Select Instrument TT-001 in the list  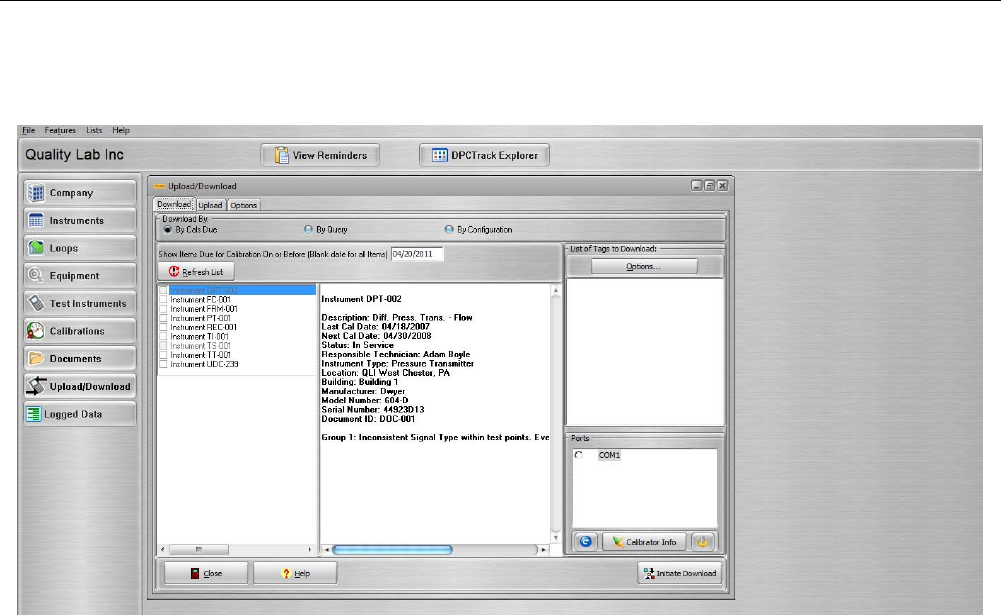[x=200, y=354]
